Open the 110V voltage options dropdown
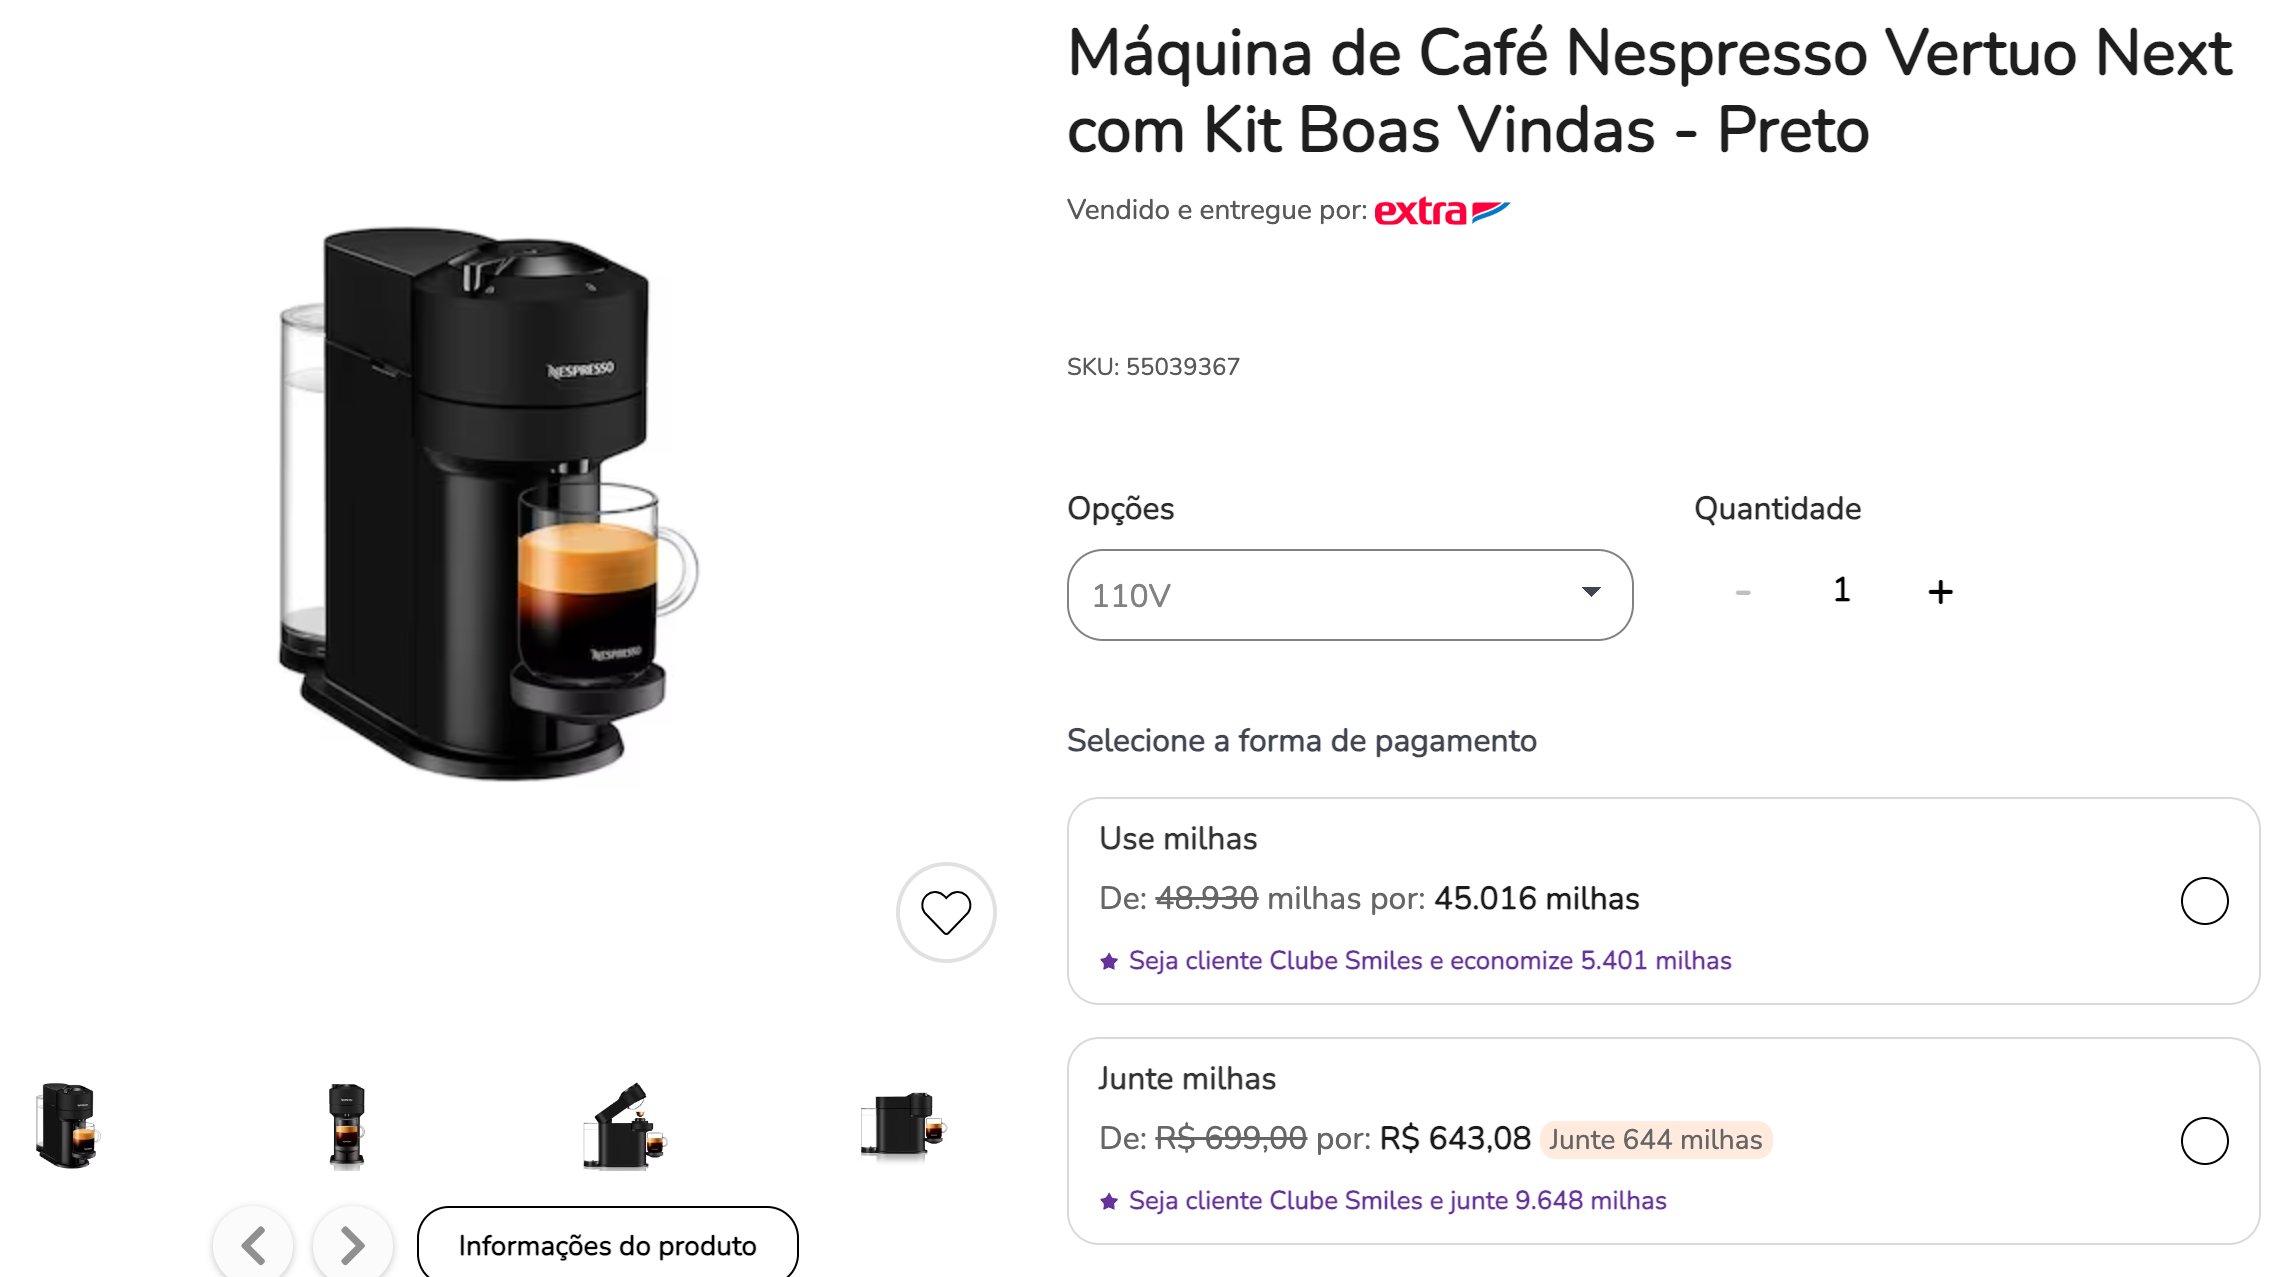 coord(1348,595)
